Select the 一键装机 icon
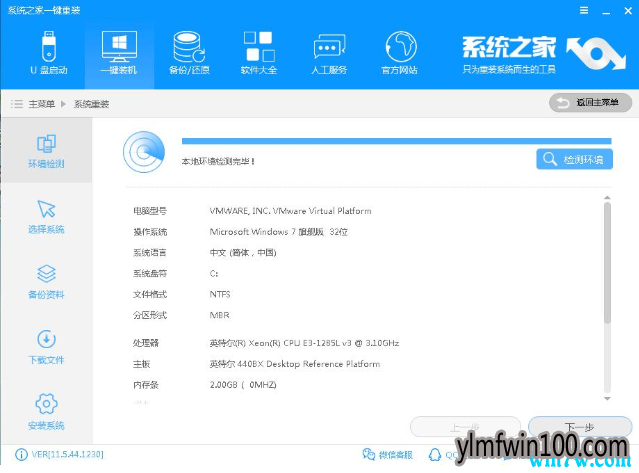 [x=119, y=53]
